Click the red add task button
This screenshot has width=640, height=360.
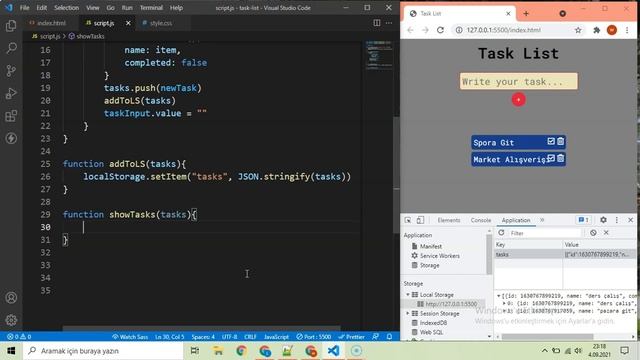coord(518,100)
